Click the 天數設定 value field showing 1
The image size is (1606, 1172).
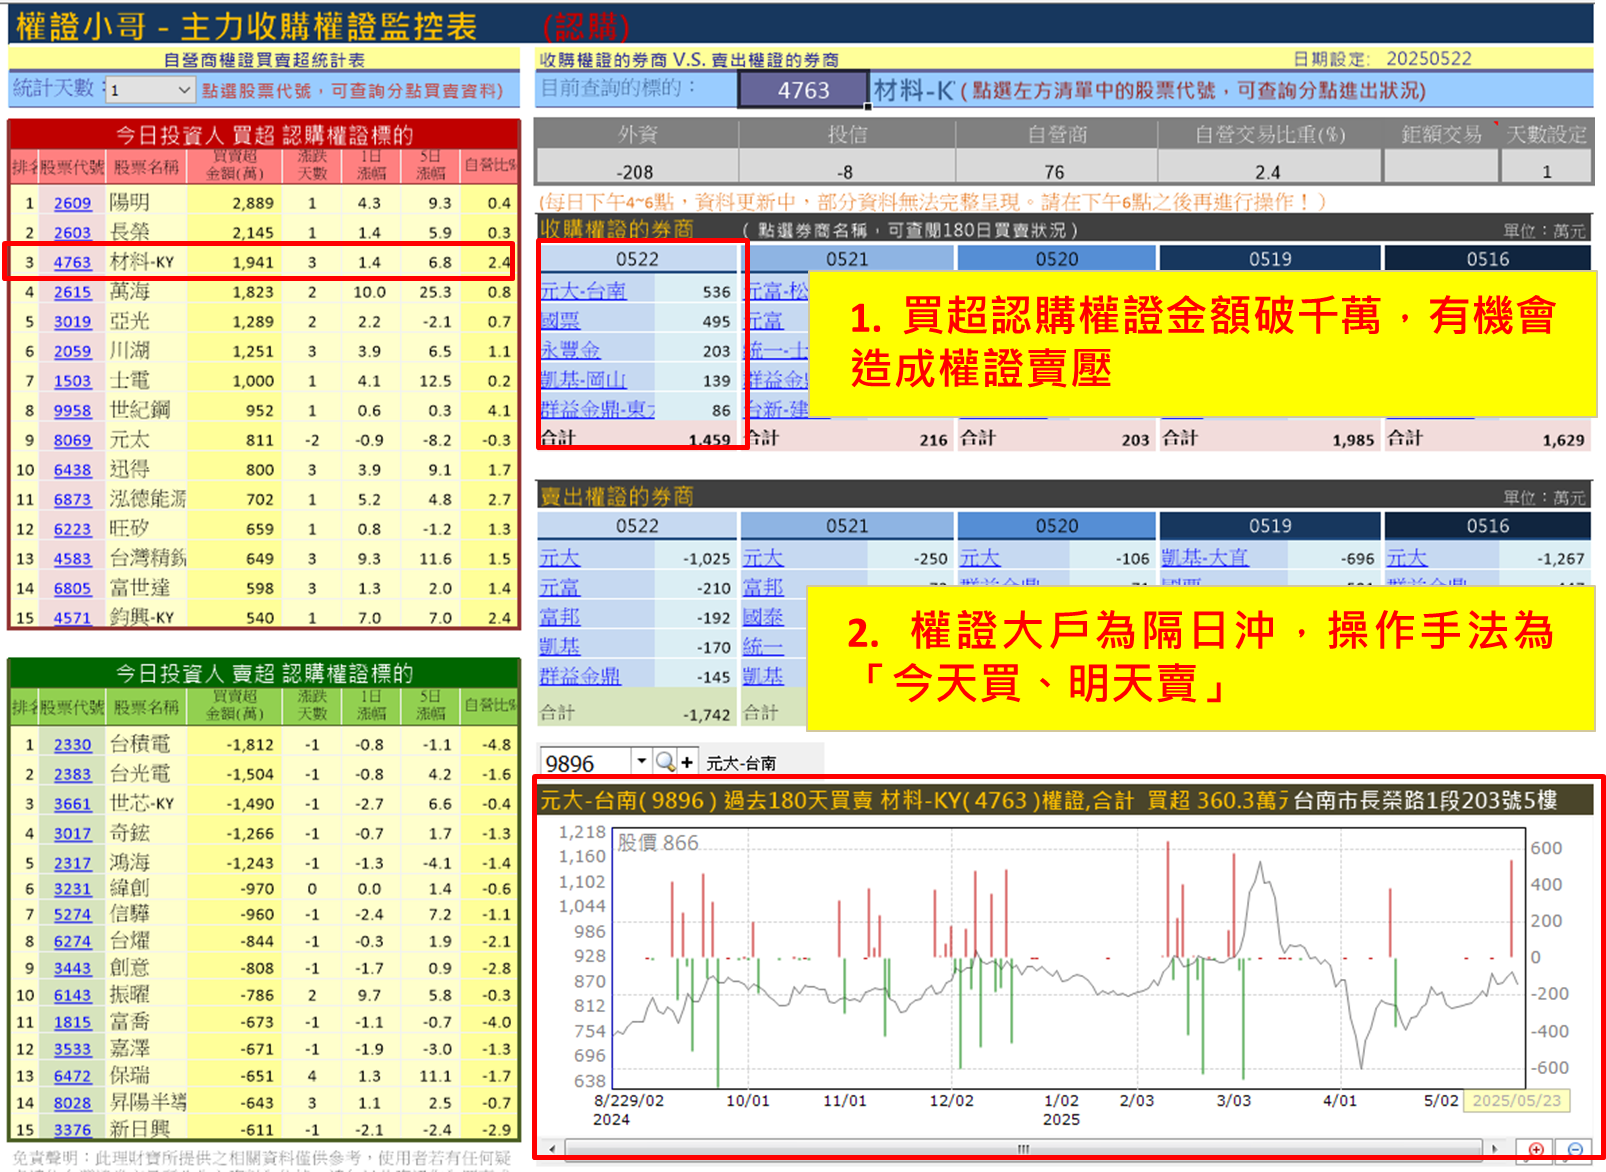(x=1546, y=171)
